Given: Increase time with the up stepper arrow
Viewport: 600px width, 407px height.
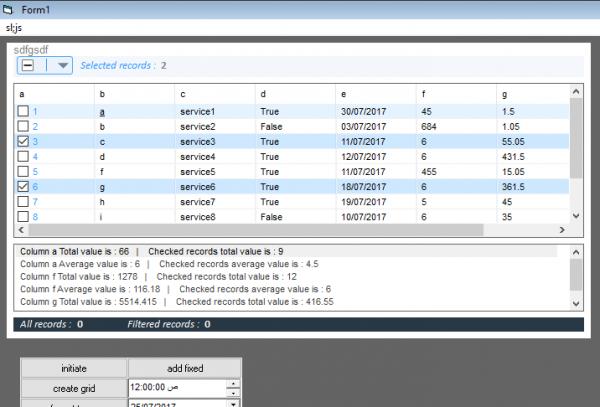Looking at the screenshot, I should pos(233,383).
